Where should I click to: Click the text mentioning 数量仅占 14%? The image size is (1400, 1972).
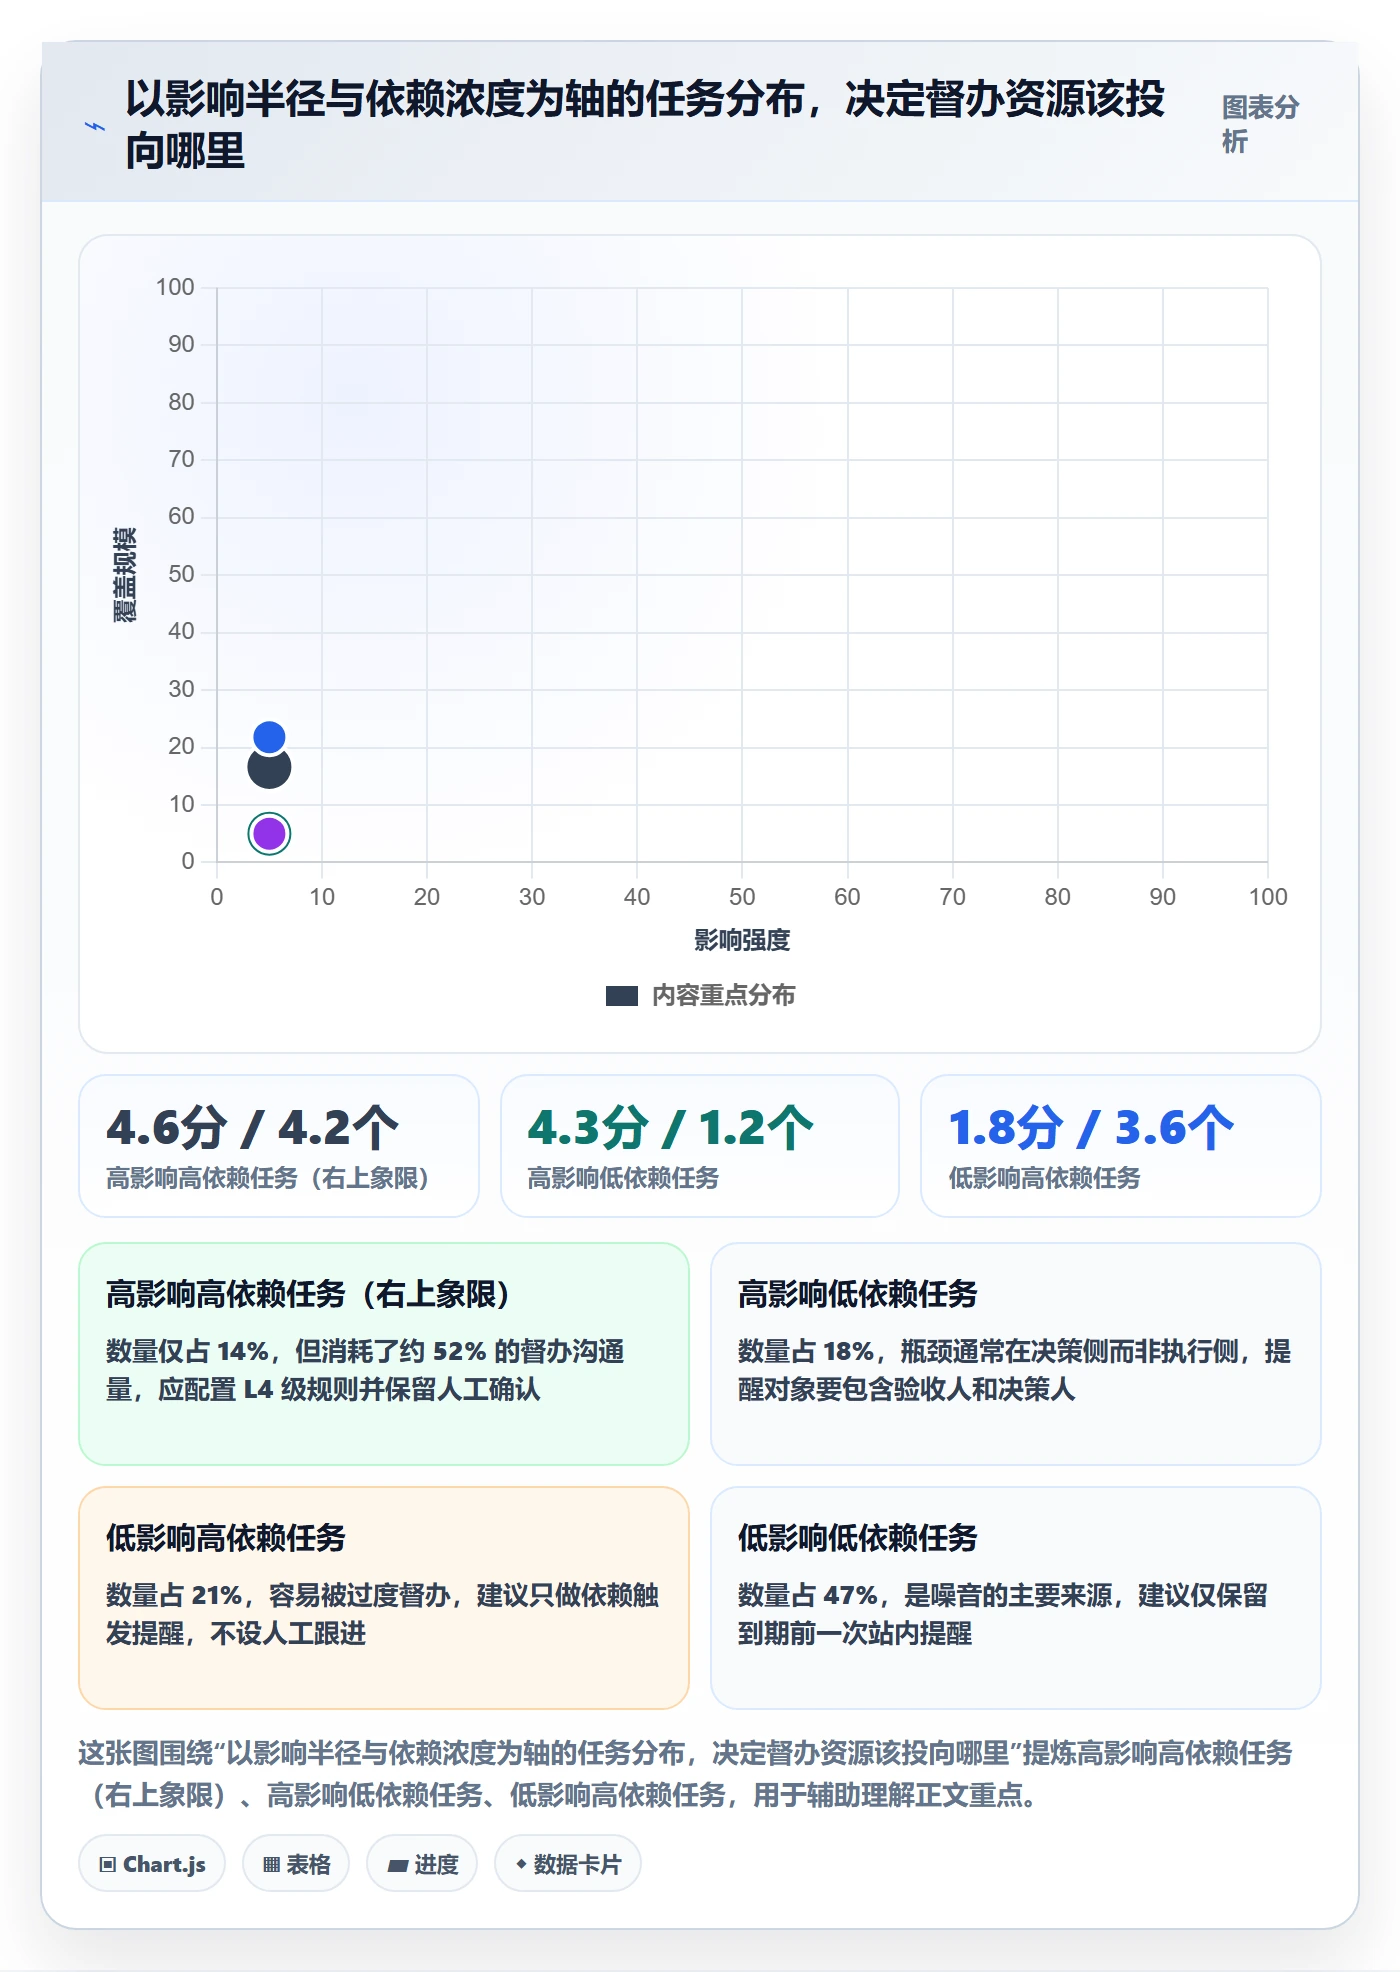tap(365, 1370)
